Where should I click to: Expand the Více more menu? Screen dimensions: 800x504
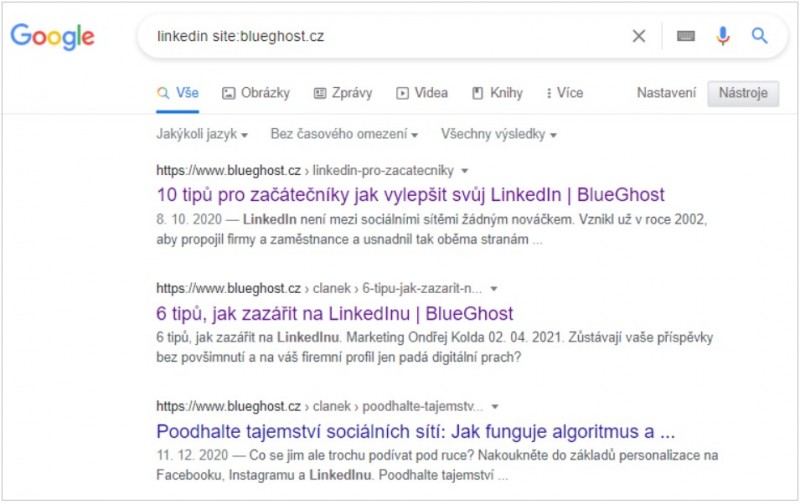tap(565, 93)
